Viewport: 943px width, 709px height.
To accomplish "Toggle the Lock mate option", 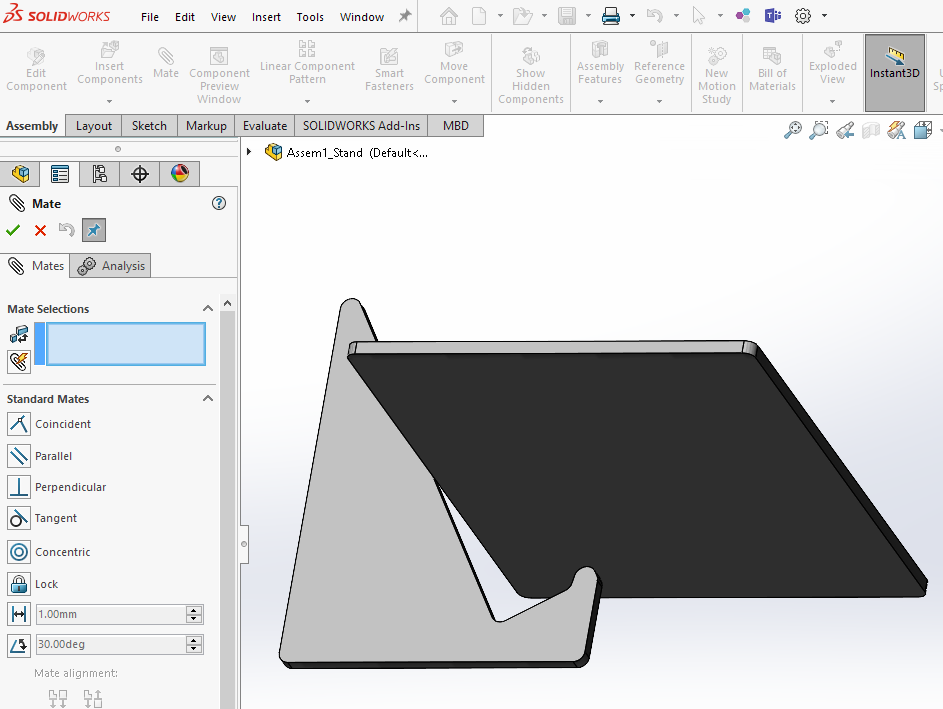I will [19, 584].
